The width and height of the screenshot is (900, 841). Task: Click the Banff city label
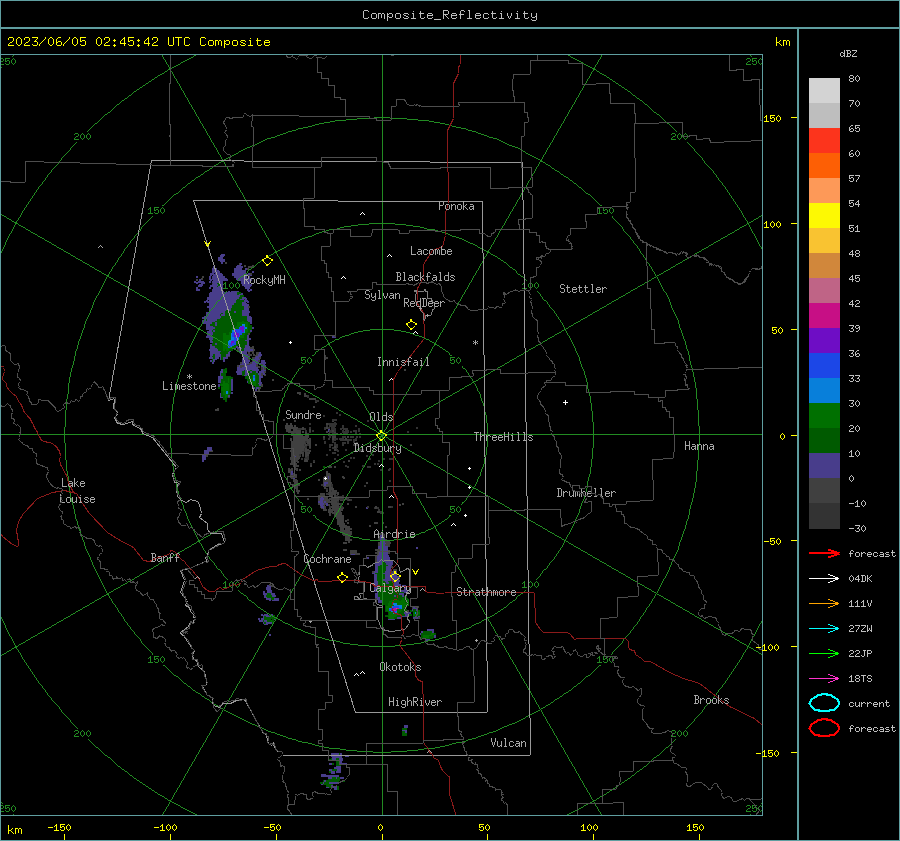pos(165,557)
